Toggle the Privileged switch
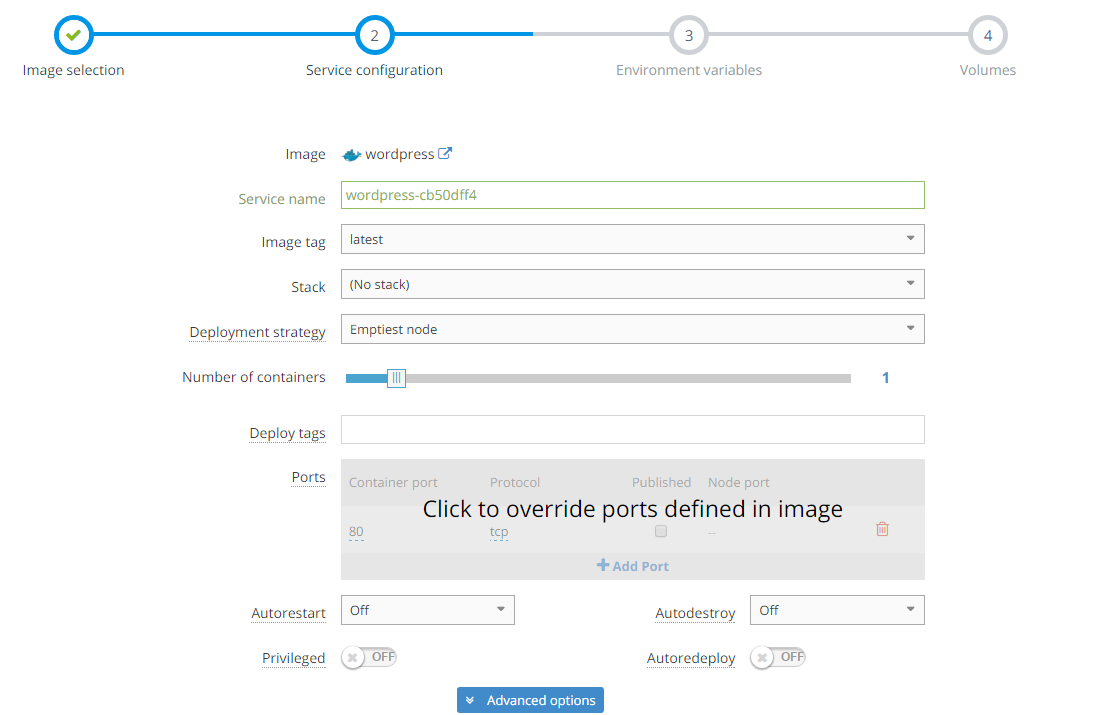The height and width of the screenshot is (715, 1105). [369, 657]
